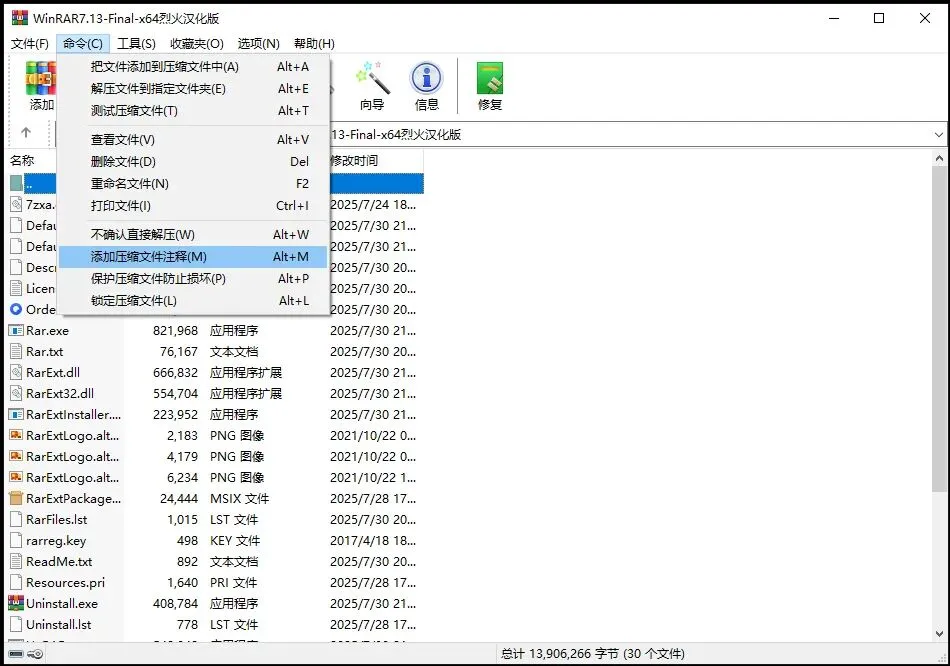Click the Resources.pri file icon

tap(16, 582)
